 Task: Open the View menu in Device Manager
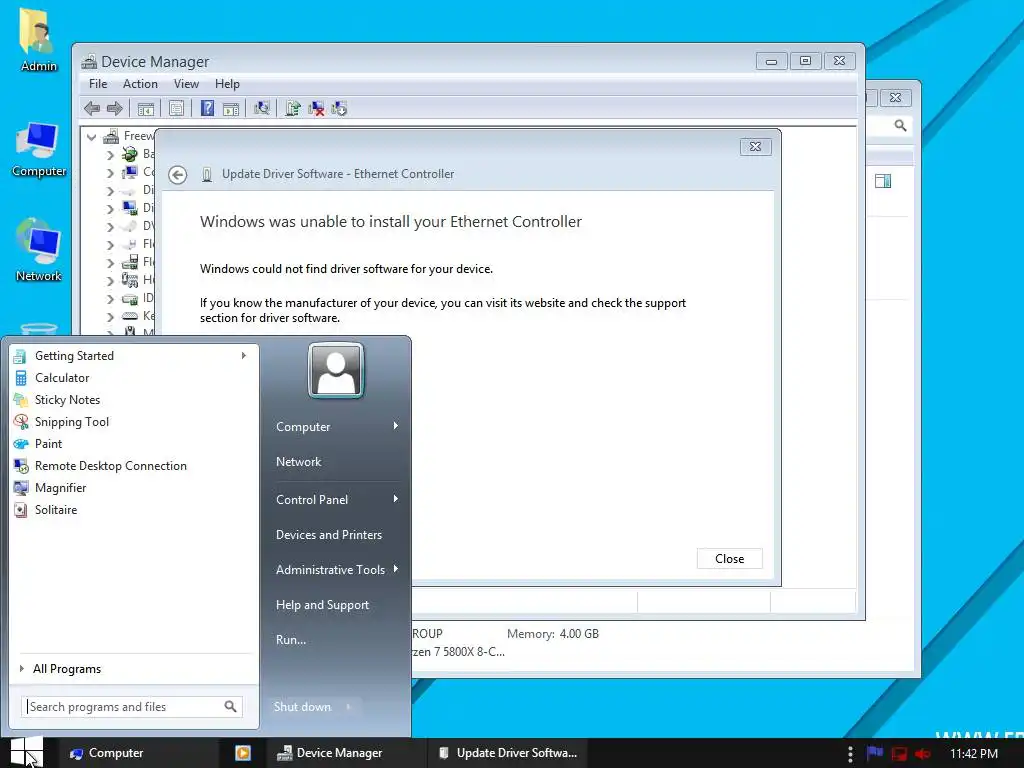click(x=186, y=84)
